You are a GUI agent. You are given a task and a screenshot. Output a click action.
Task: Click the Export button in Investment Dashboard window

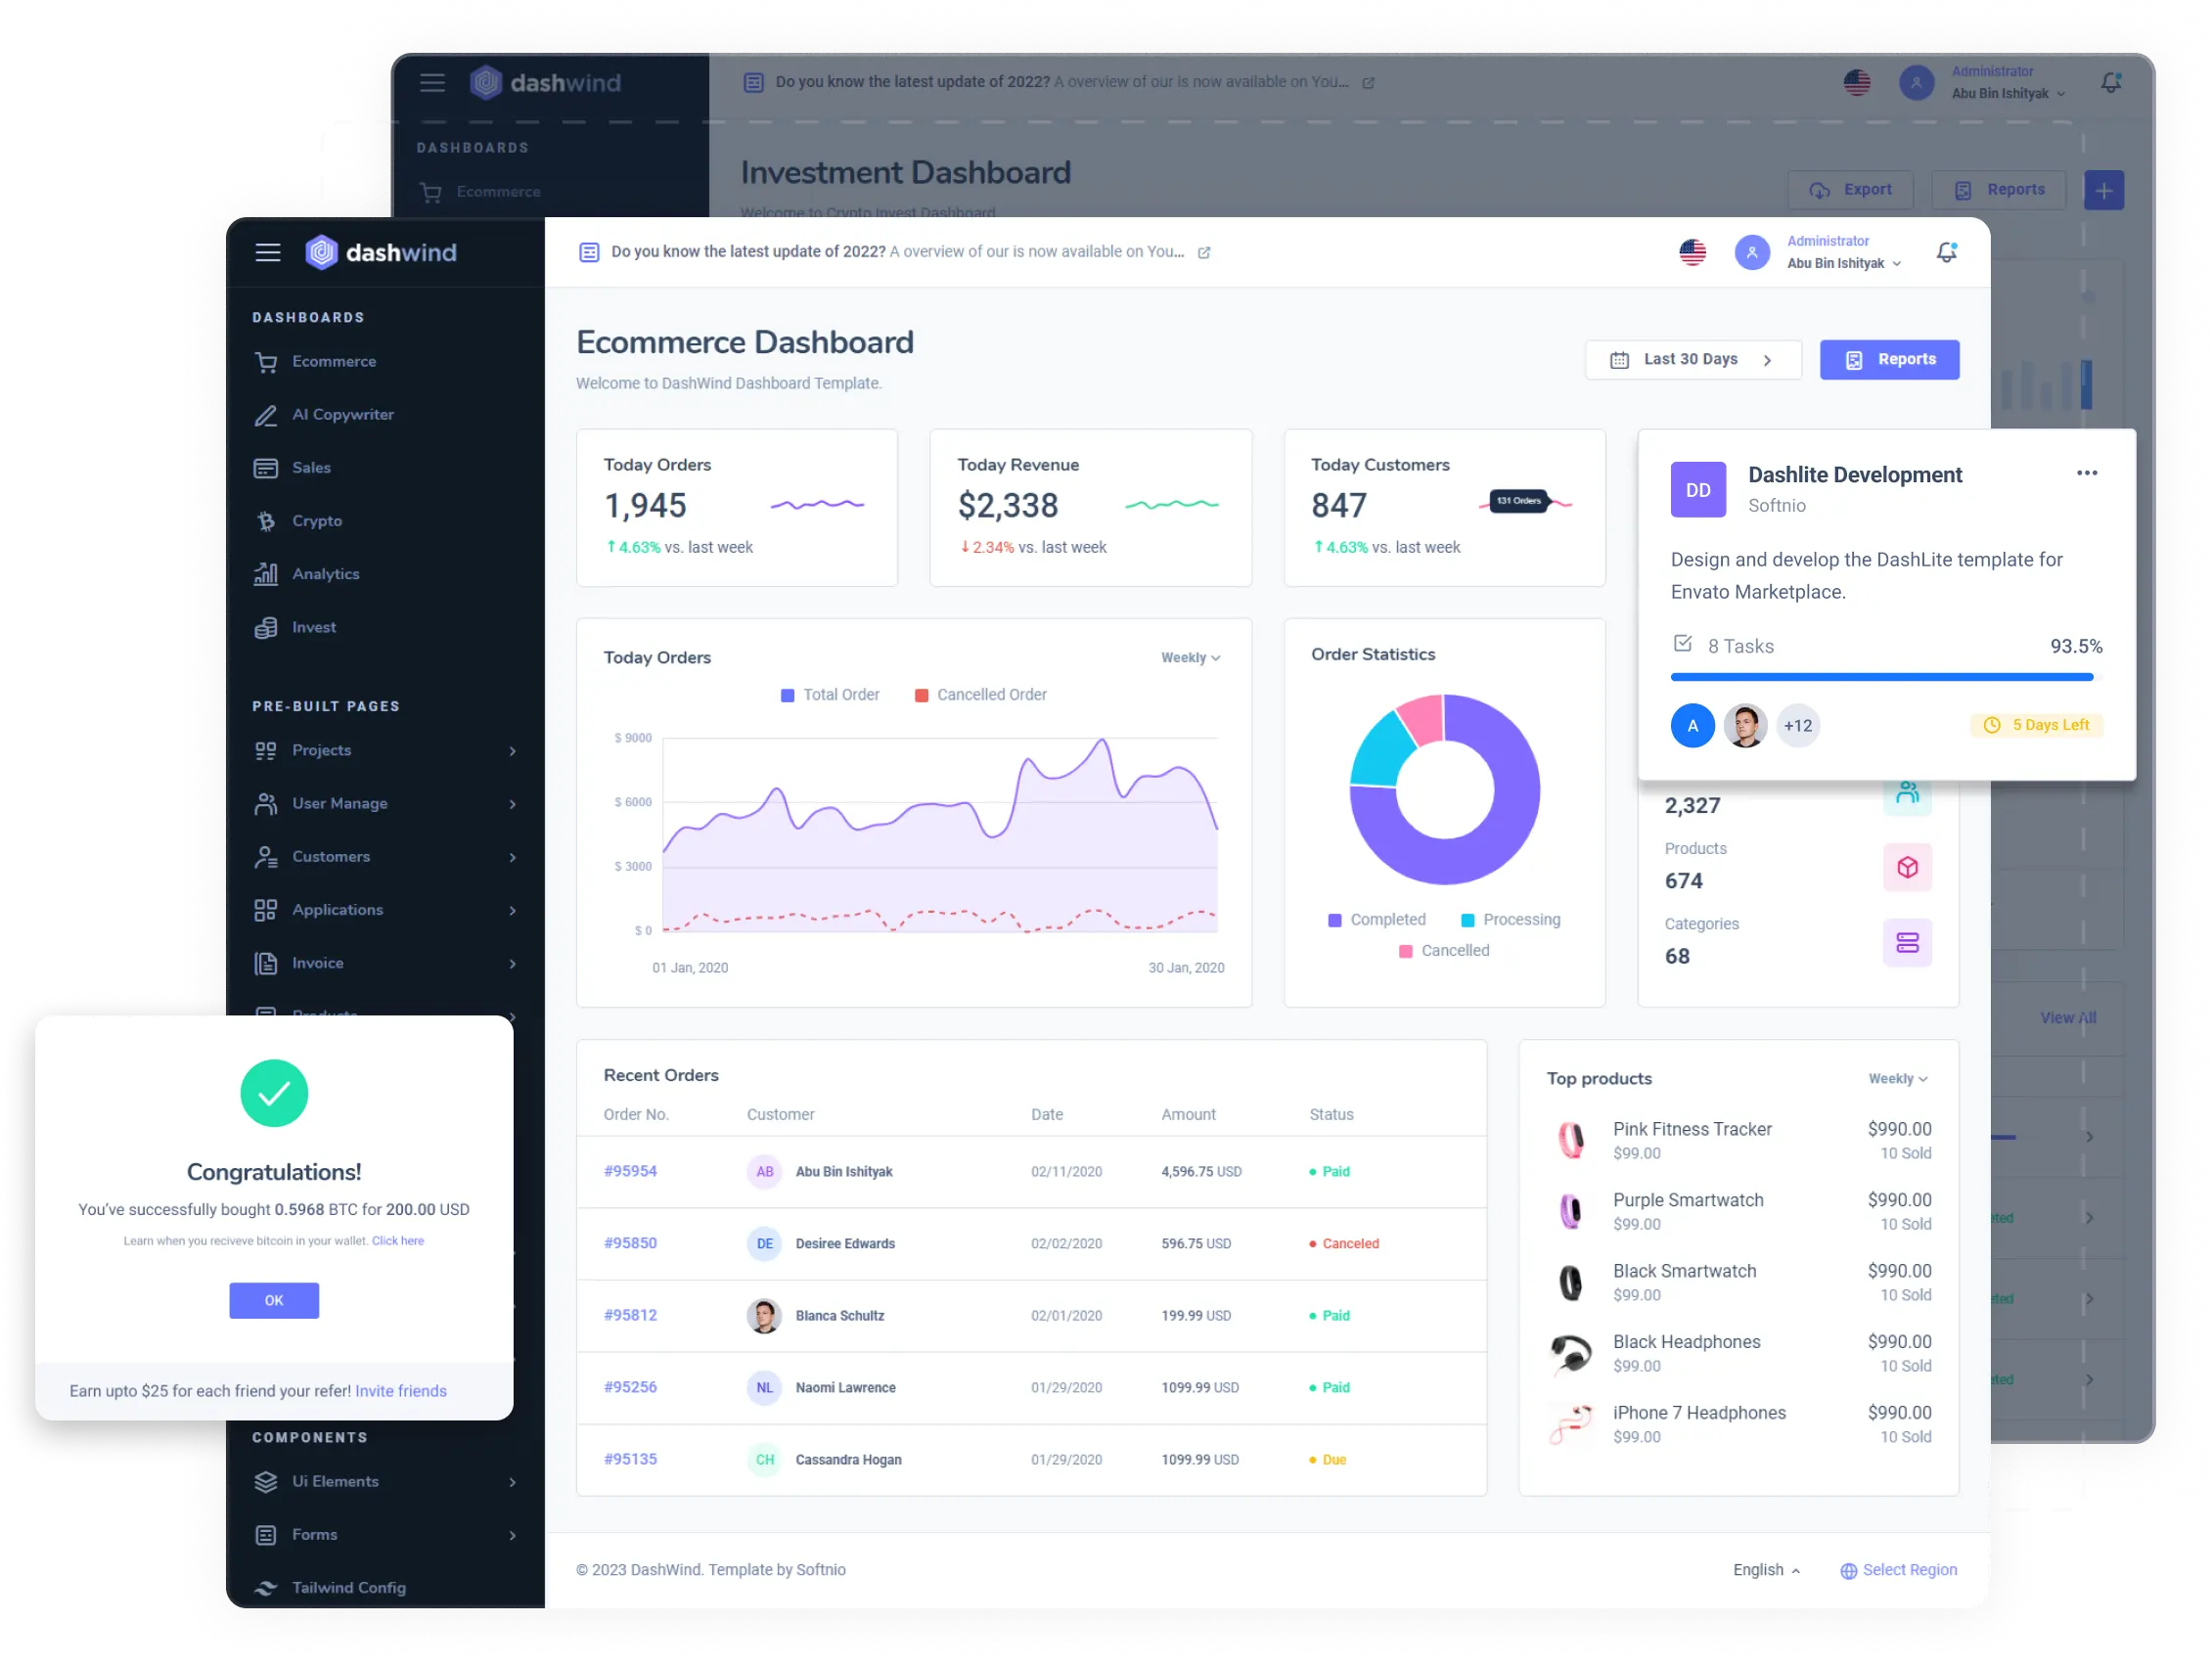[1850, 190]
